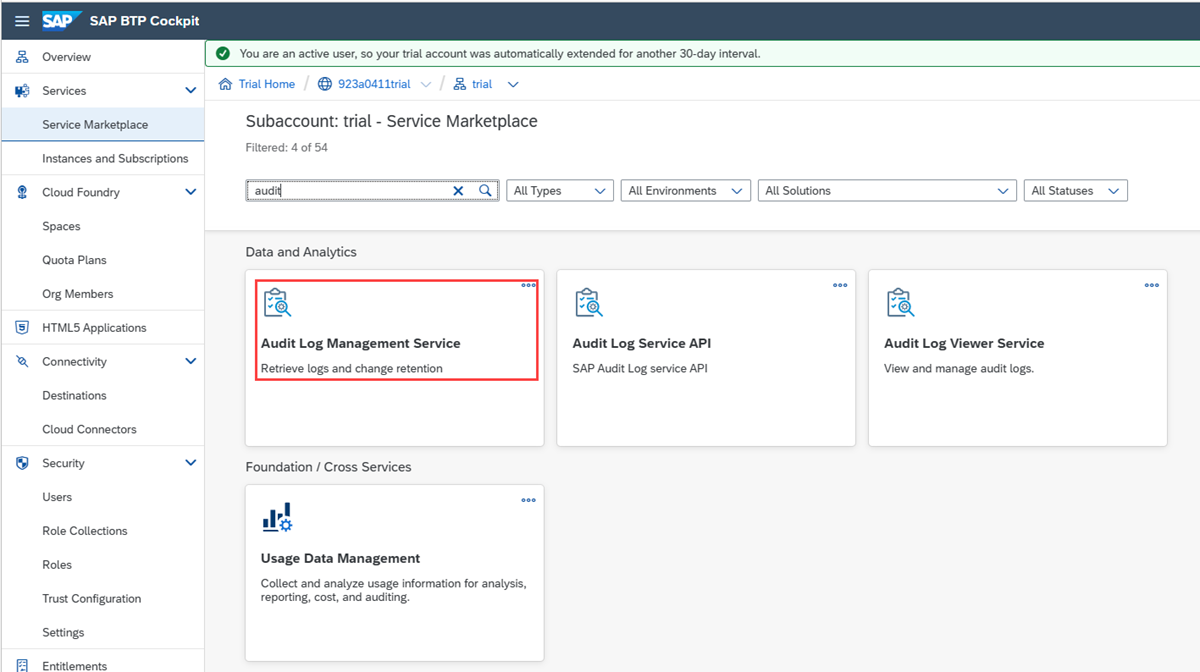The height and width of the screenshot is (672, 1200).
Task: Click the Audit Log Viewer Service icon
Action: click(901, 302)
